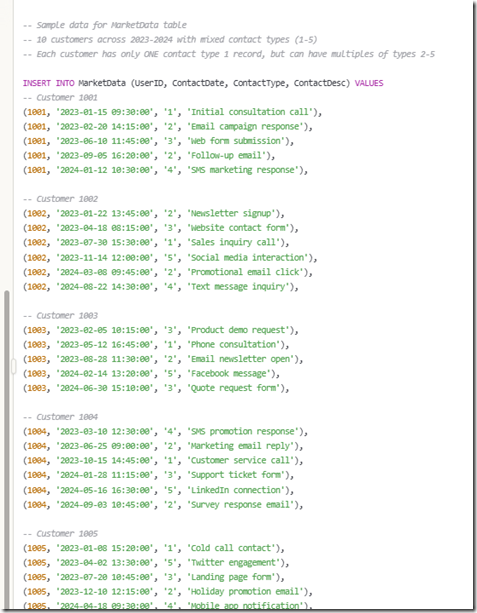Click the '-- Customer 1004' comment line
The image size is (477, 613).
click(60, 417)
